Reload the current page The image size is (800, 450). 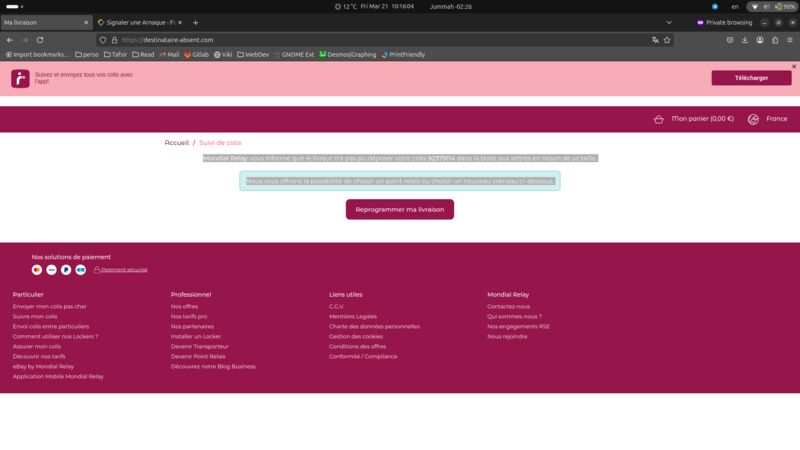40,40
